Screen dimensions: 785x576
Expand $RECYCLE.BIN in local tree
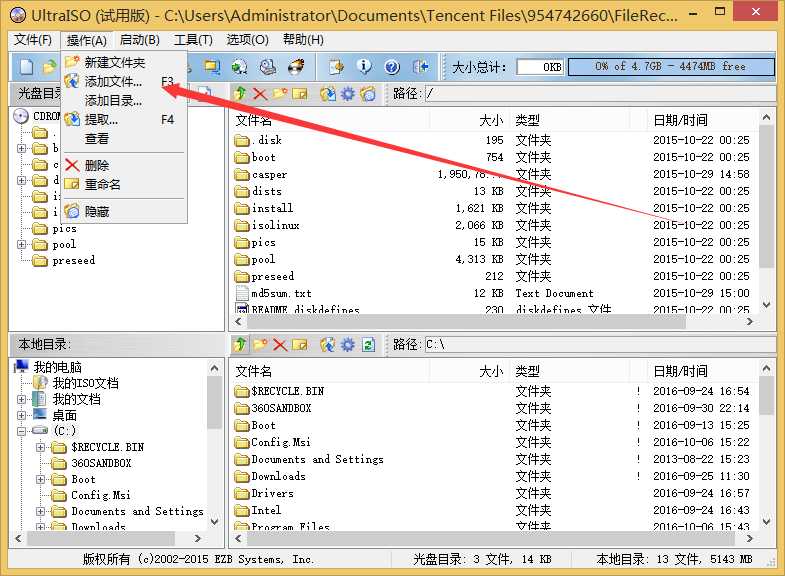click(41, 447)
